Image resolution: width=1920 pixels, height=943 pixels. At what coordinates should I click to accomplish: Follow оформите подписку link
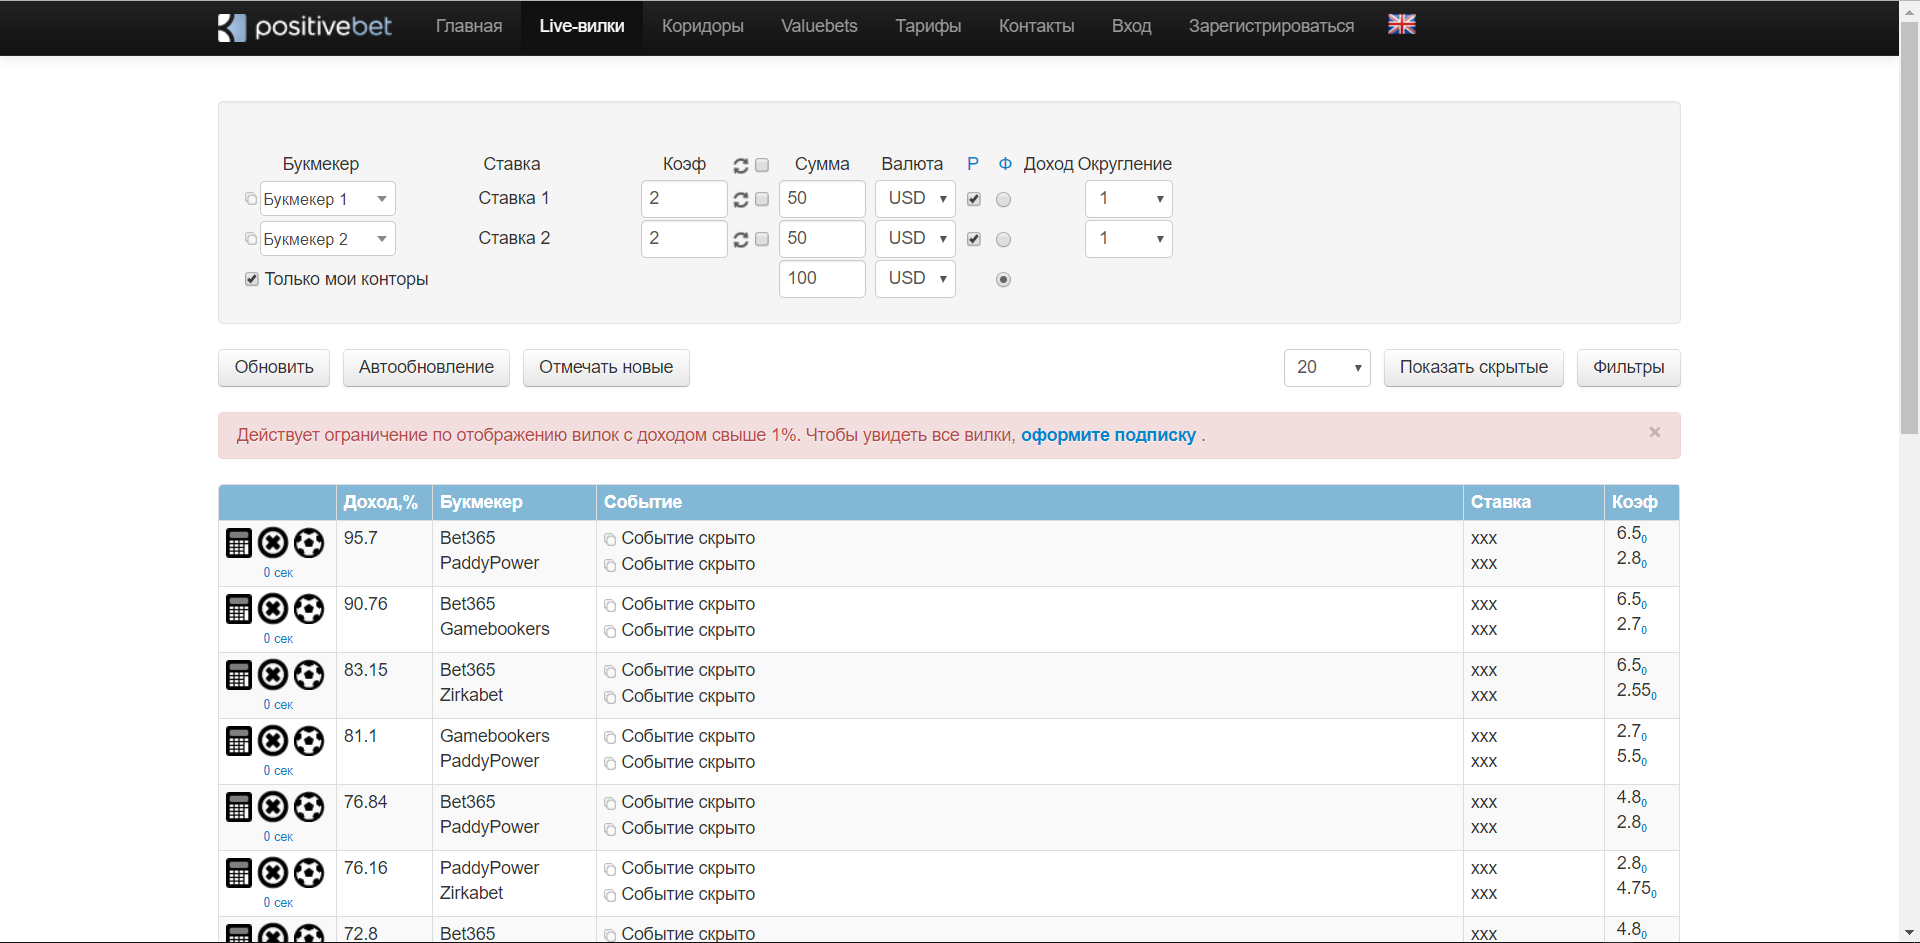tap(1108, 435)
